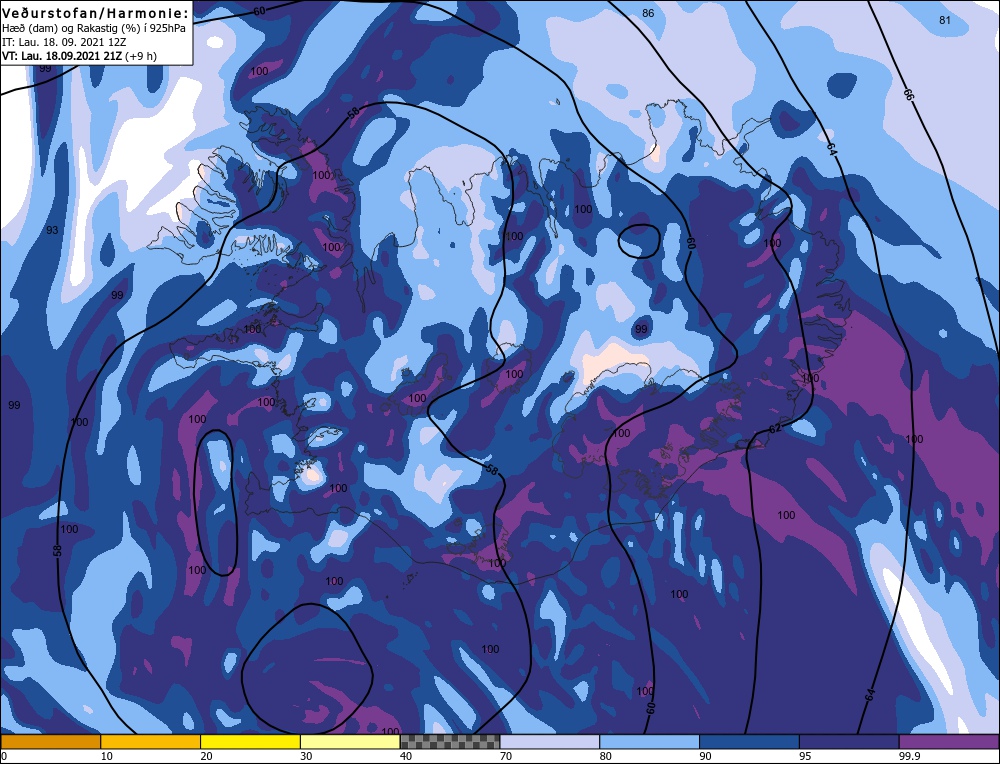The image size is (1000, 764).
Task: Click the '81' humidity value on the map
Action: tap(945, 20)
